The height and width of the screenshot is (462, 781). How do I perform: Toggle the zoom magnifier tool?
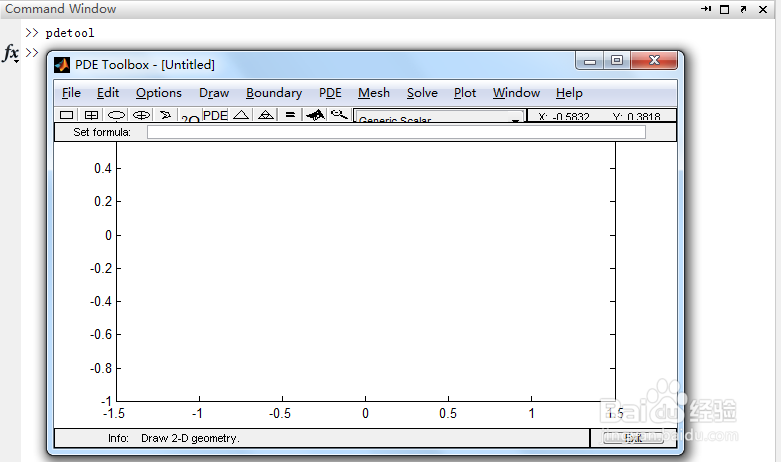click(340, 115)
